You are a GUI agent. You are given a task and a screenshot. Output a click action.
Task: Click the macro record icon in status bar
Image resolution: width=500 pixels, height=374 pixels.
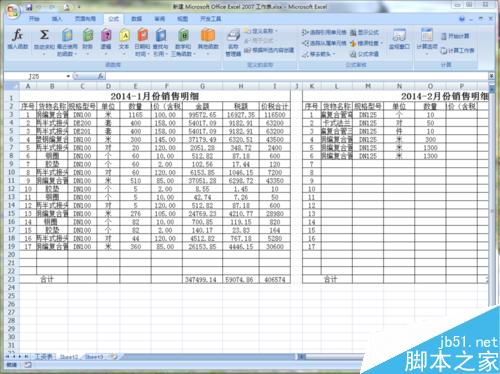pos(28,365)
